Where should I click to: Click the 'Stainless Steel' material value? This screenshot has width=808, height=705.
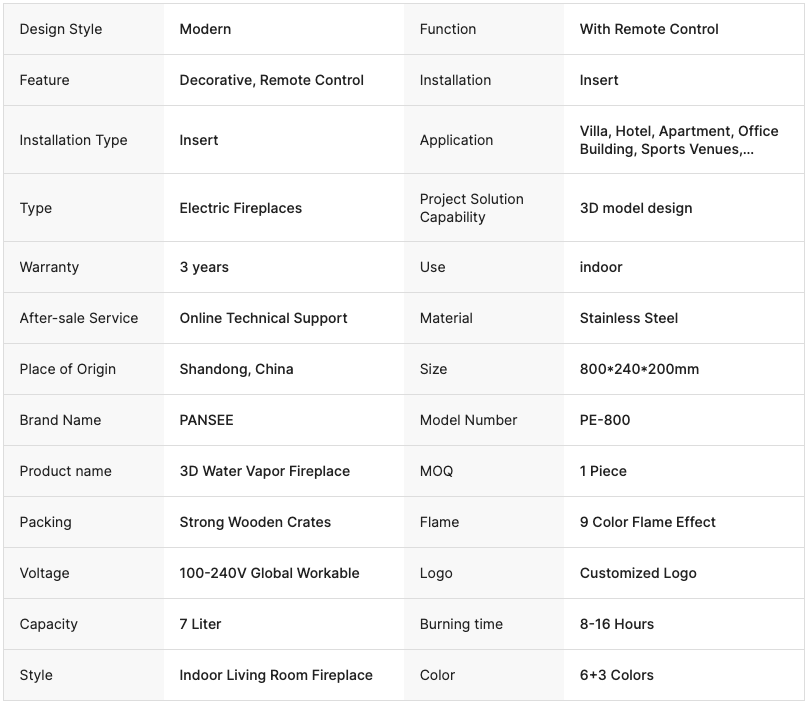pyautogui.click(x=628, y=318)
